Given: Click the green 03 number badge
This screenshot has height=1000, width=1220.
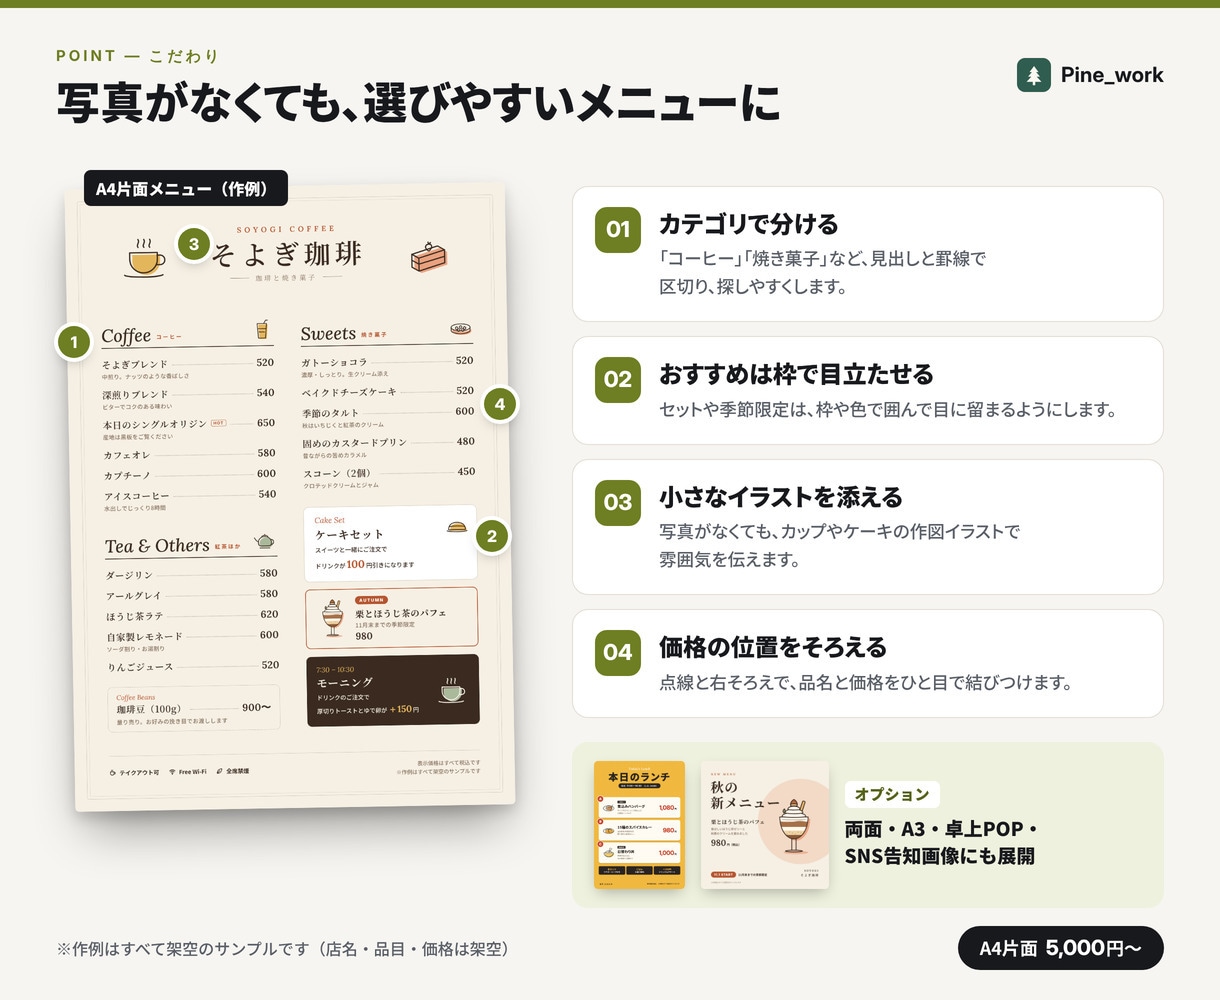Looking at the screenshot, I should click(618, 502).
